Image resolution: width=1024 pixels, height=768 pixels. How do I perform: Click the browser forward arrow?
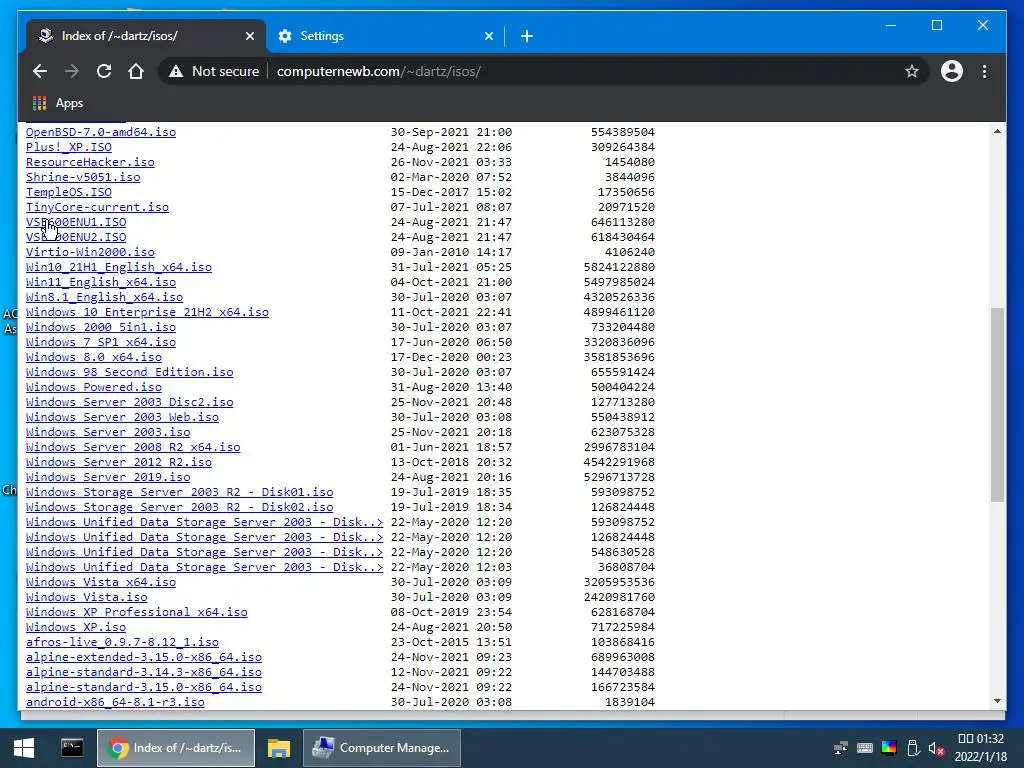pyautogui.click(x=72, y=71)
